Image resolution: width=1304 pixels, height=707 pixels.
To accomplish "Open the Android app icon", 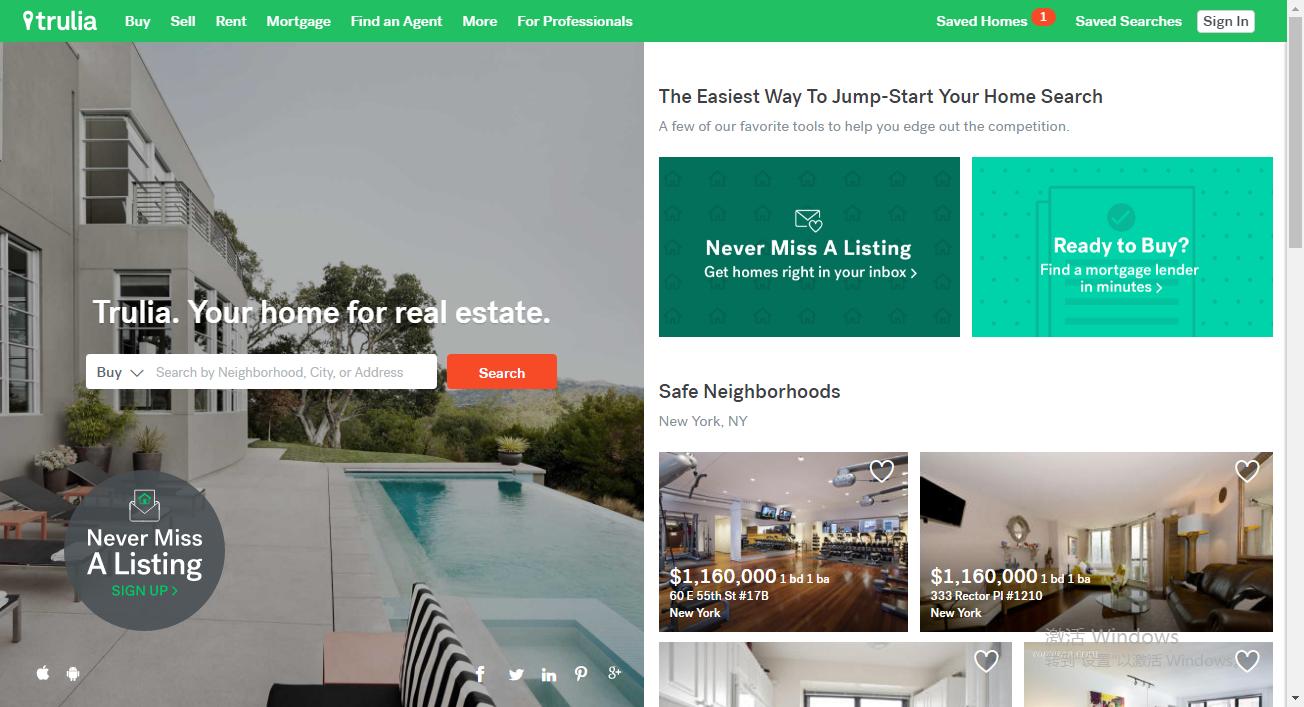I will pyautogui.click(x=73, y=673).
